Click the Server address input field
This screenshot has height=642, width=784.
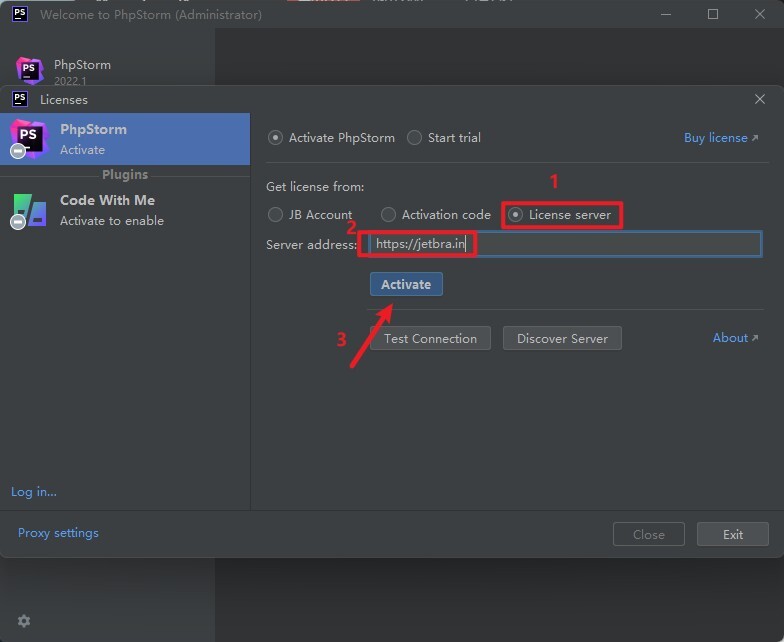click(565, 244)
